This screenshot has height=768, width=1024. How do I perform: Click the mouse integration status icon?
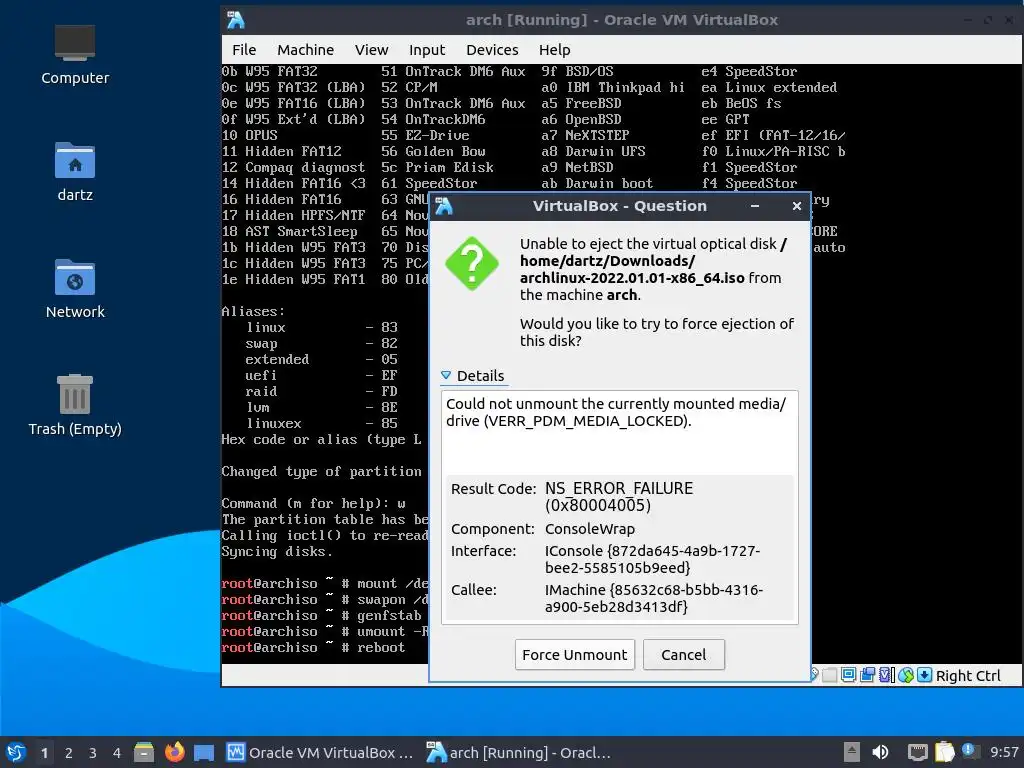click(x=905, y=675)
